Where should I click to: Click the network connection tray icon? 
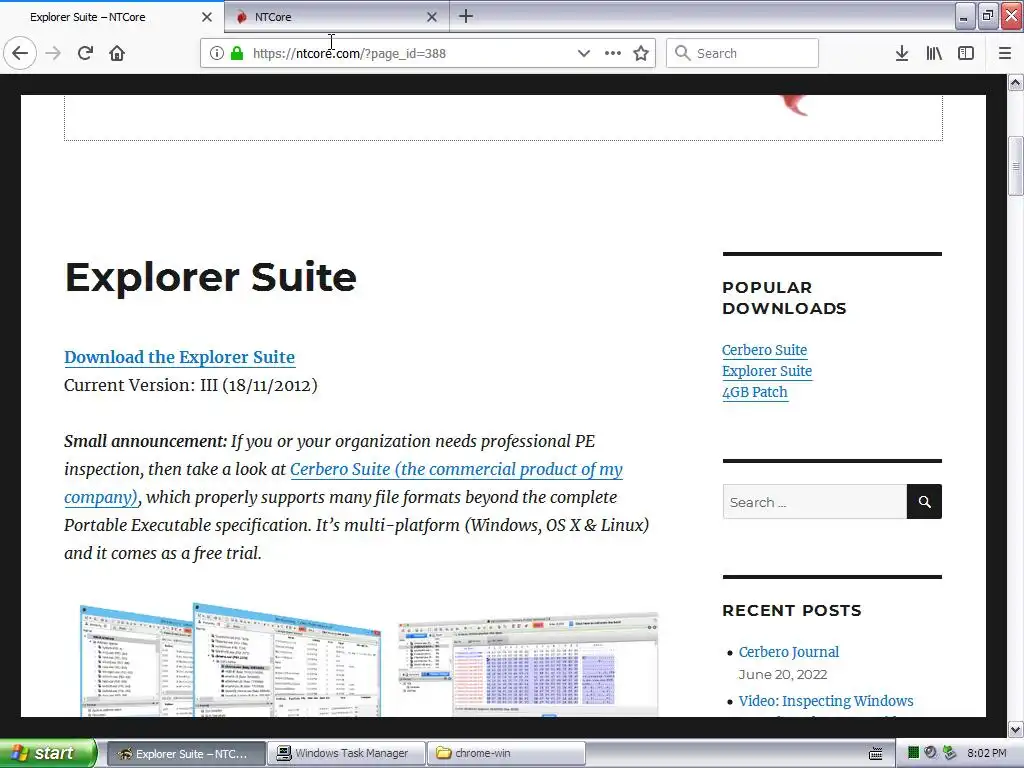tap(950, 753)
